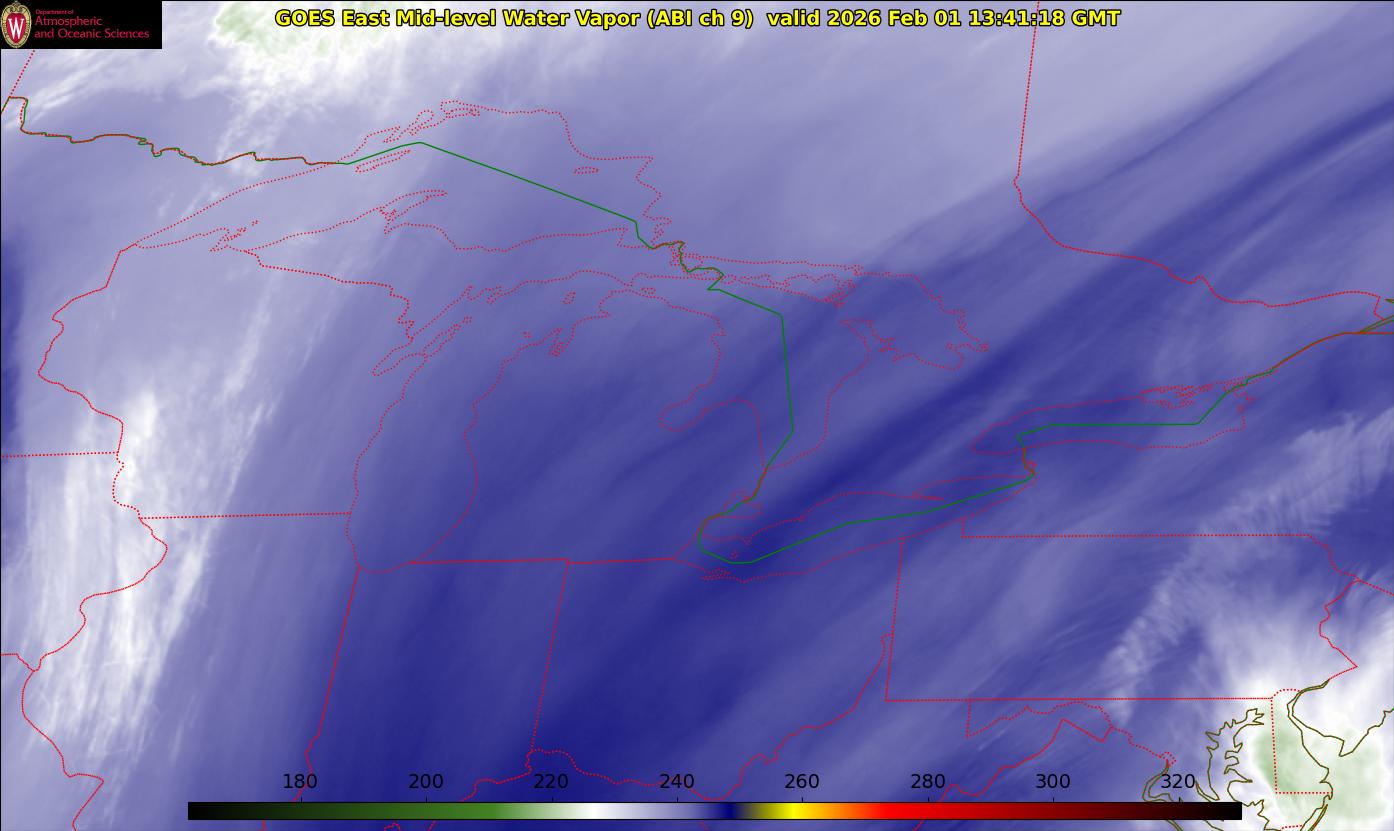Click the 13:41:18 GMT valid timestamp
Image resolution: width=1394 pixels, height=831 pixels.
point(1043,18)
